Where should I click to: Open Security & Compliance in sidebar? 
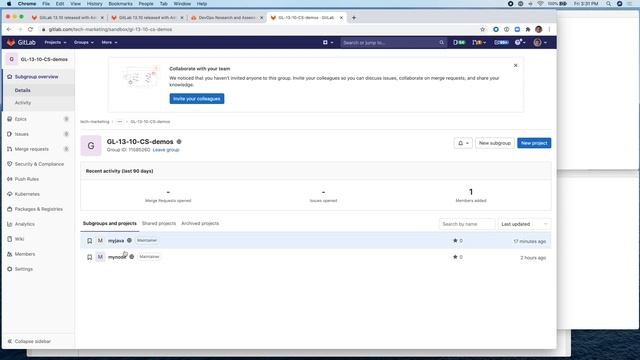point(38,164)
